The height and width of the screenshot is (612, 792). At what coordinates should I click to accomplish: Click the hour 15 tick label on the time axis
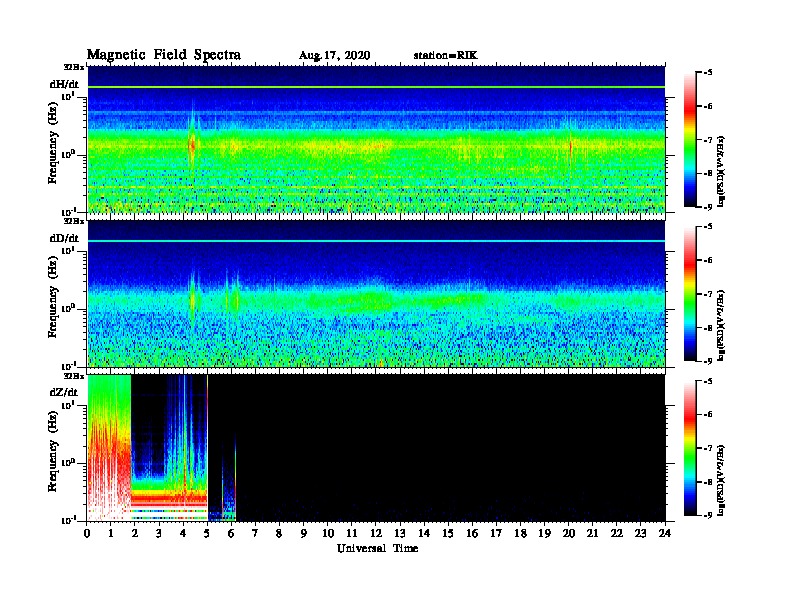pos(448,534)
